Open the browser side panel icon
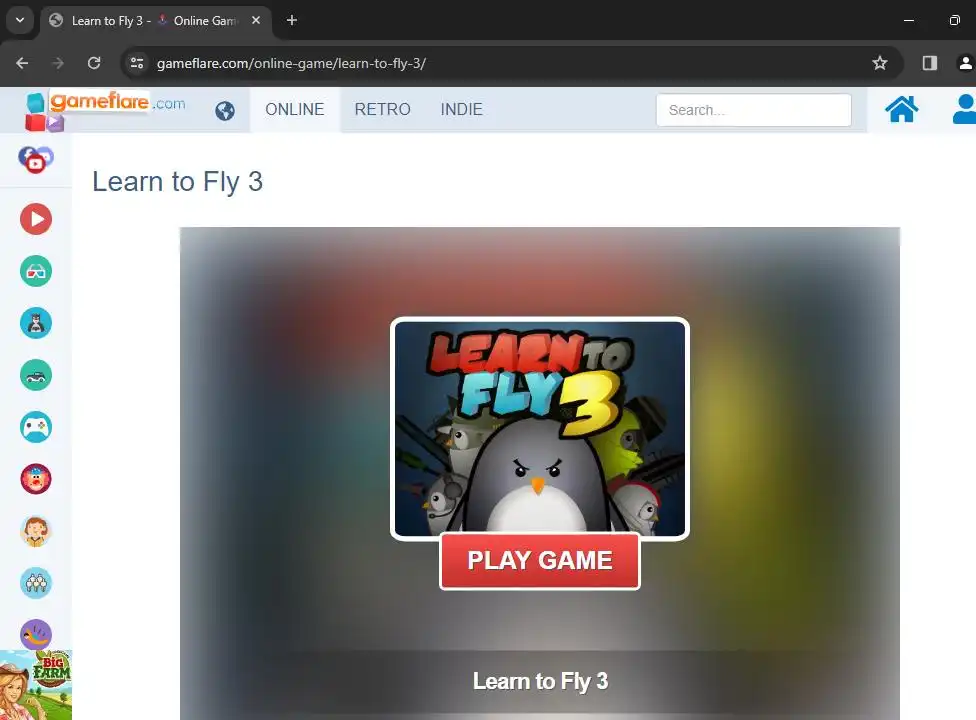976x720 pixels. (x=929, y=63)
